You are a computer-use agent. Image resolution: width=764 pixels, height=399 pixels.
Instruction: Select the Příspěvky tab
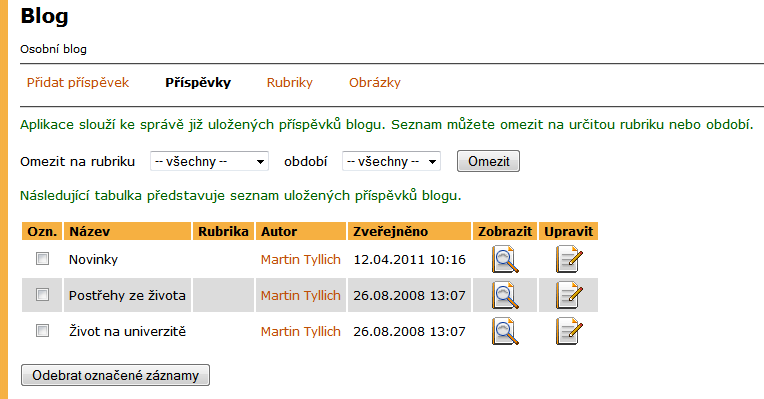tap(198, 82)
